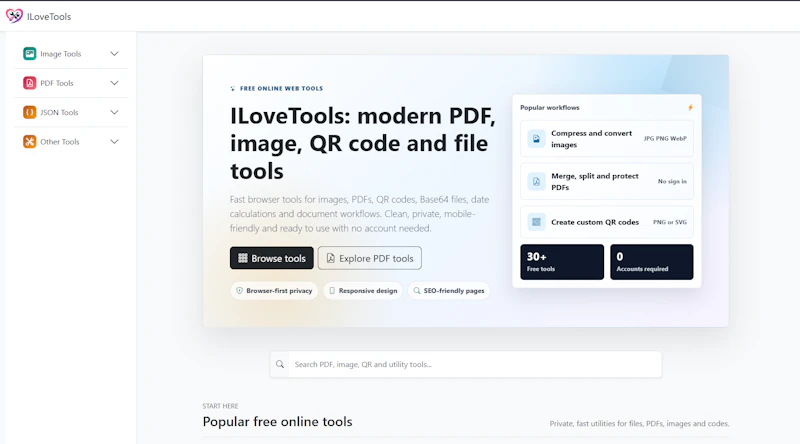Image resolution: width=800 pixels, height=444 pixels.
Task: Click the QR code icon in workflows
Action: point(536,222)
